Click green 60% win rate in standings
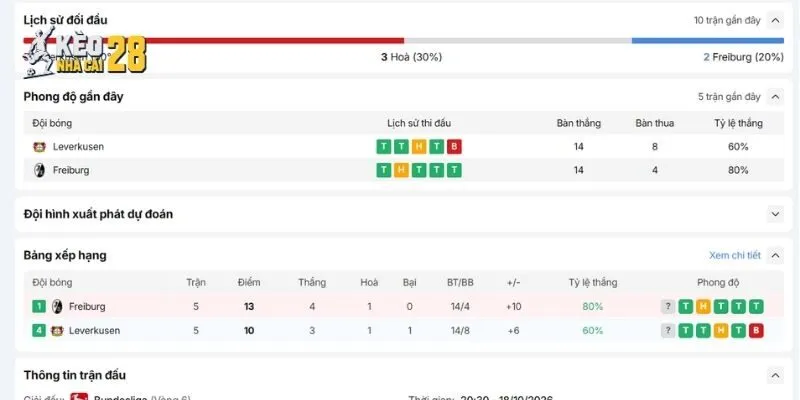The image size is (800, 400). click(593, 331)
